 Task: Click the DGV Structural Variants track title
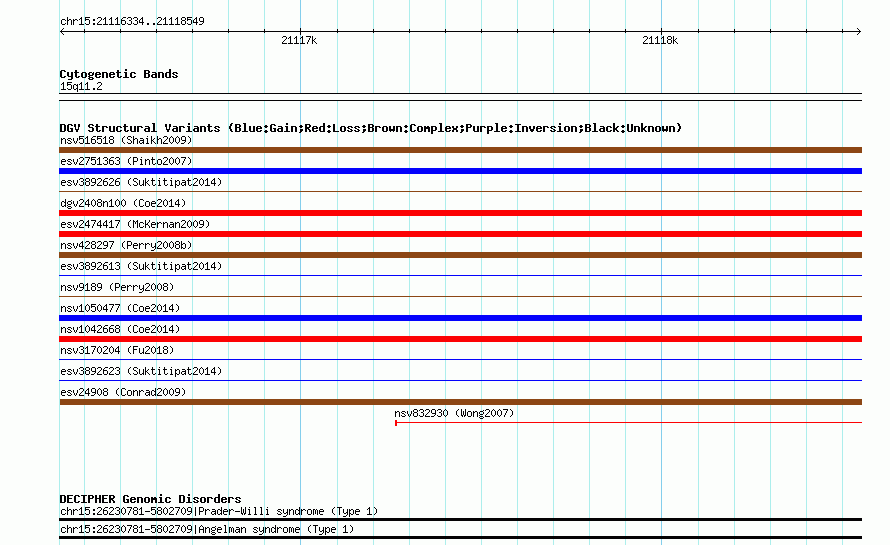click(371, 128)
